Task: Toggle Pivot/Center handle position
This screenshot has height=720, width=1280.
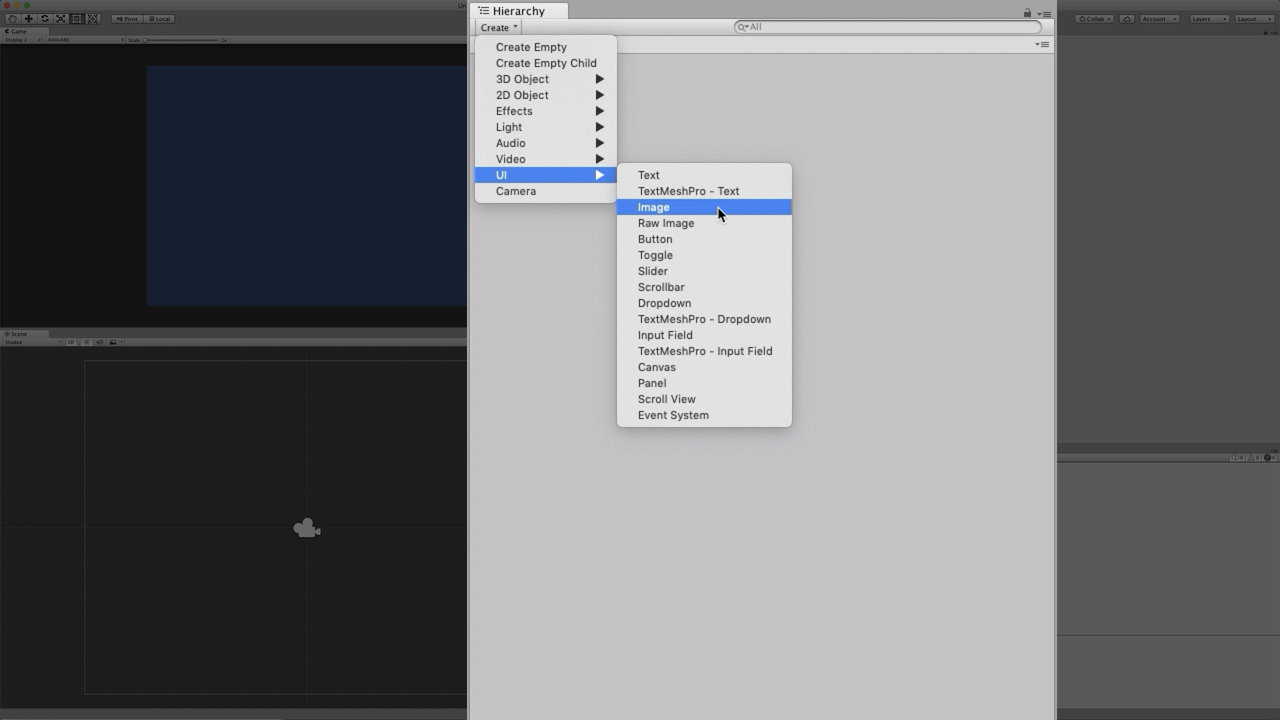Action: click(x=127, y=19)
